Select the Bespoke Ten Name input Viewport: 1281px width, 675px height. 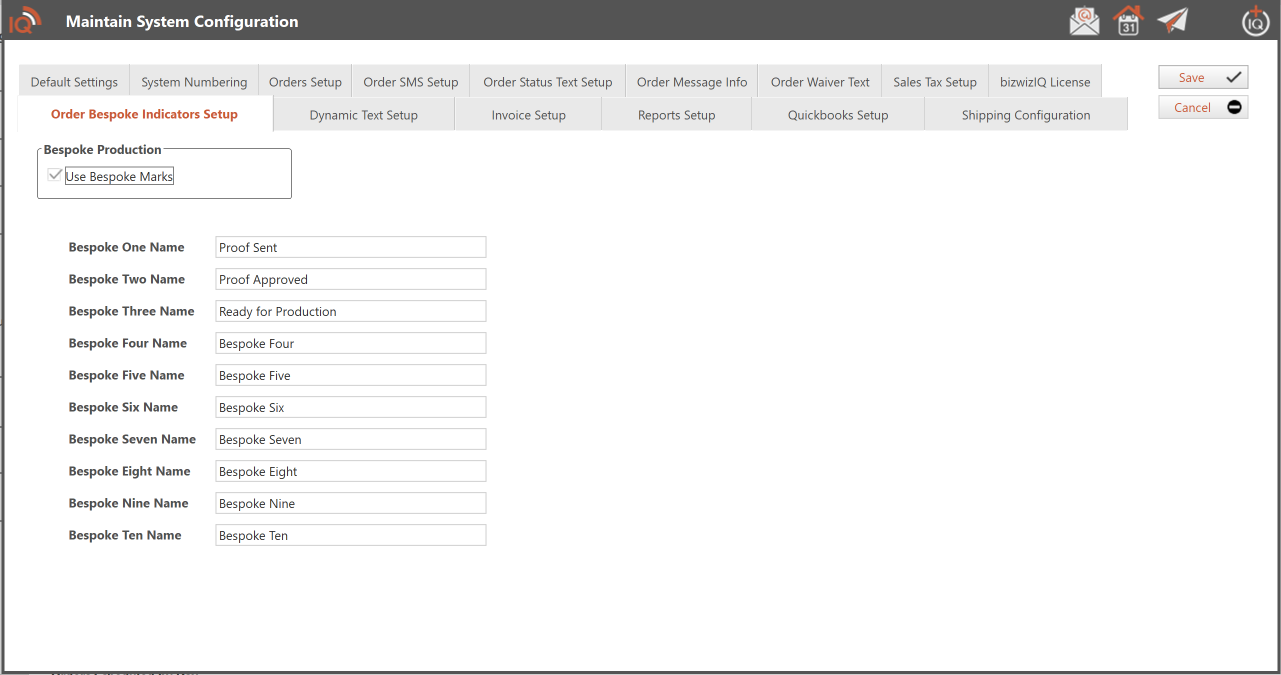pyautogui.click(x=350, y=535)
